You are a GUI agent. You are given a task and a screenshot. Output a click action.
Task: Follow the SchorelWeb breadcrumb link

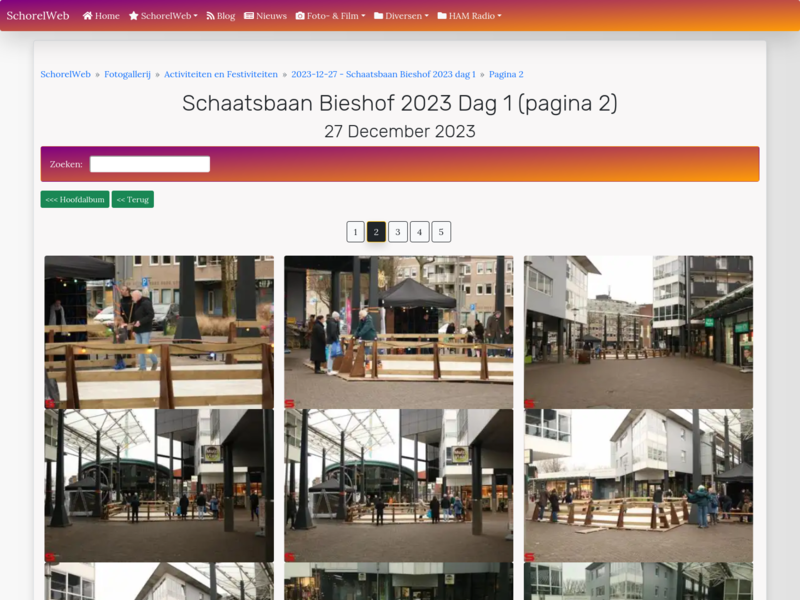click(65, 74)
